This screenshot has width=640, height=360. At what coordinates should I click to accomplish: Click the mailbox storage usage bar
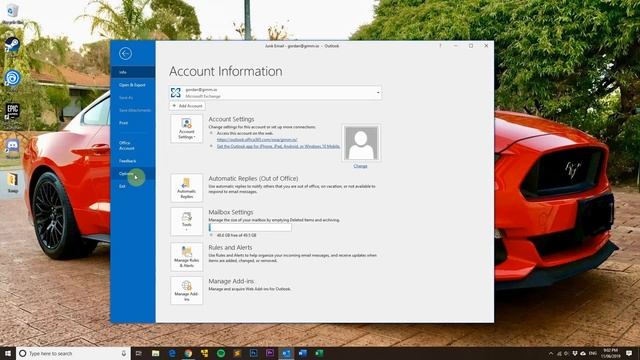[x=250, y=227]
